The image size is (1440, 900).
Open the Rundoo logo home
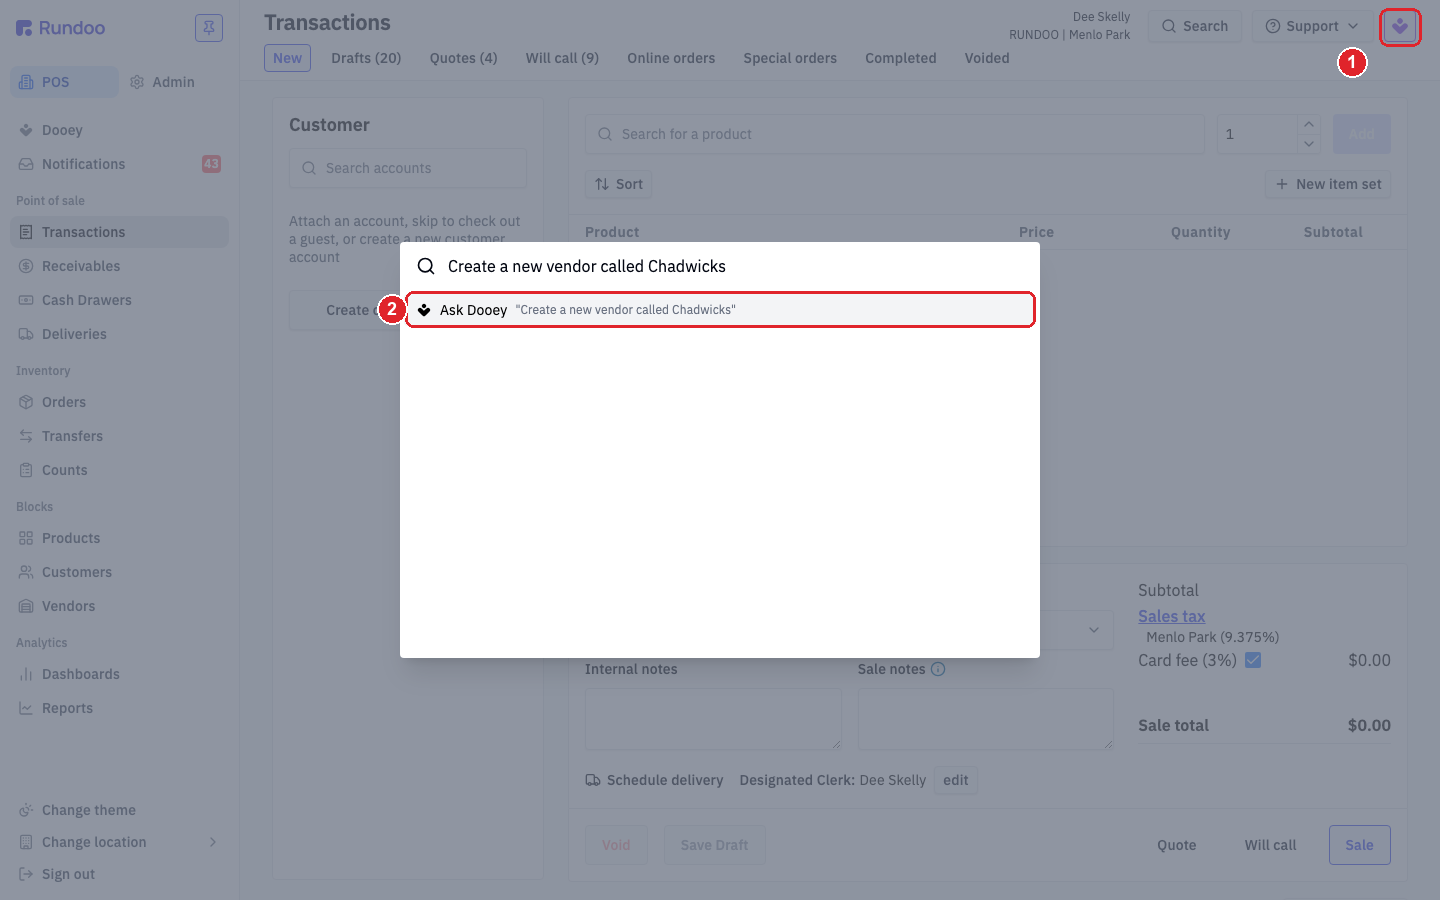click(61, 28)
